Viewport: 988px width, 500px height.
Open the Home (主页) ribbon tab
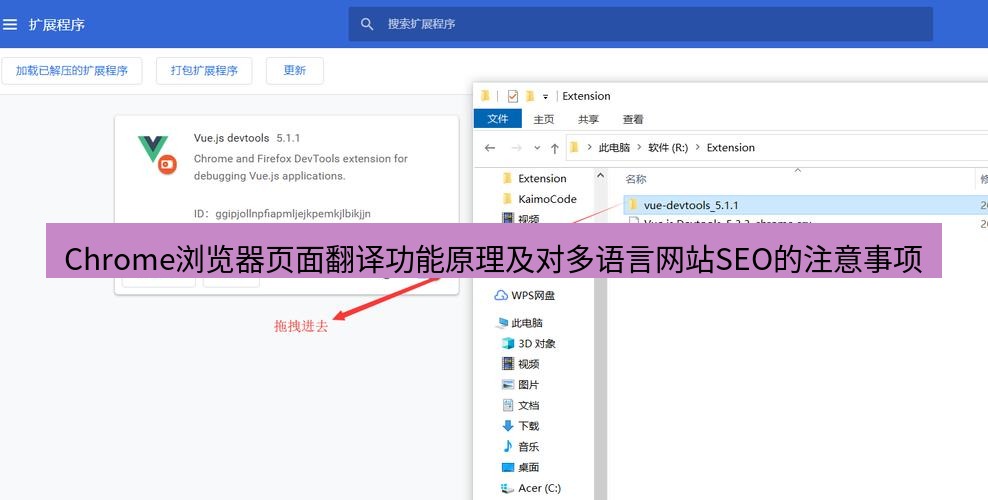coord(544,119)
